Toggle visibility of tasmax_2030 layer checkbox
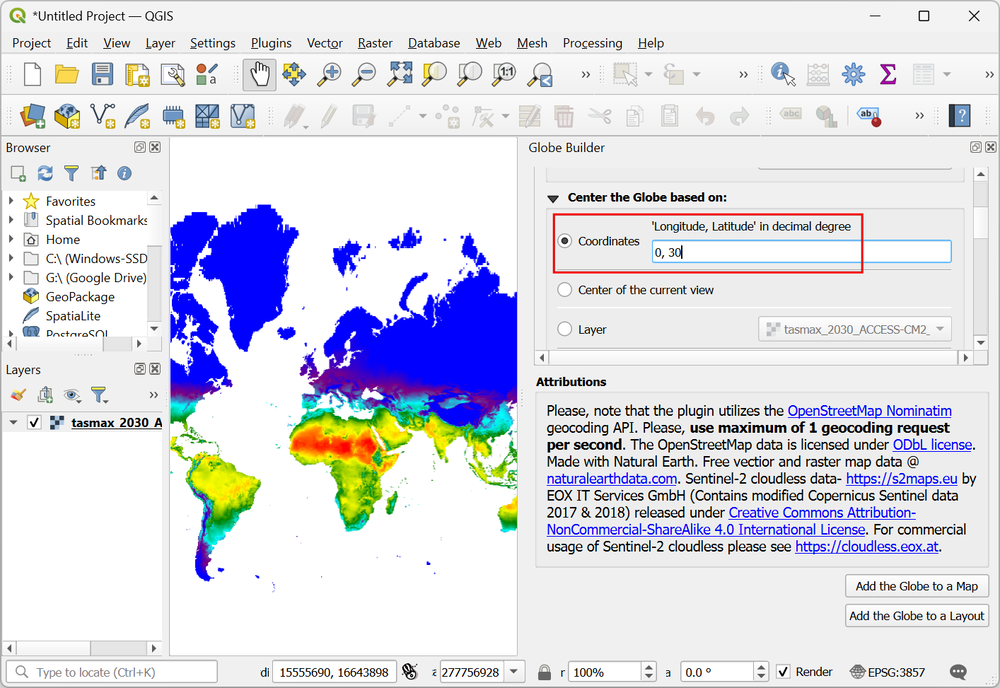This screenshot has width=1000, height=688. pyautogui.click(x=34, y=422)
